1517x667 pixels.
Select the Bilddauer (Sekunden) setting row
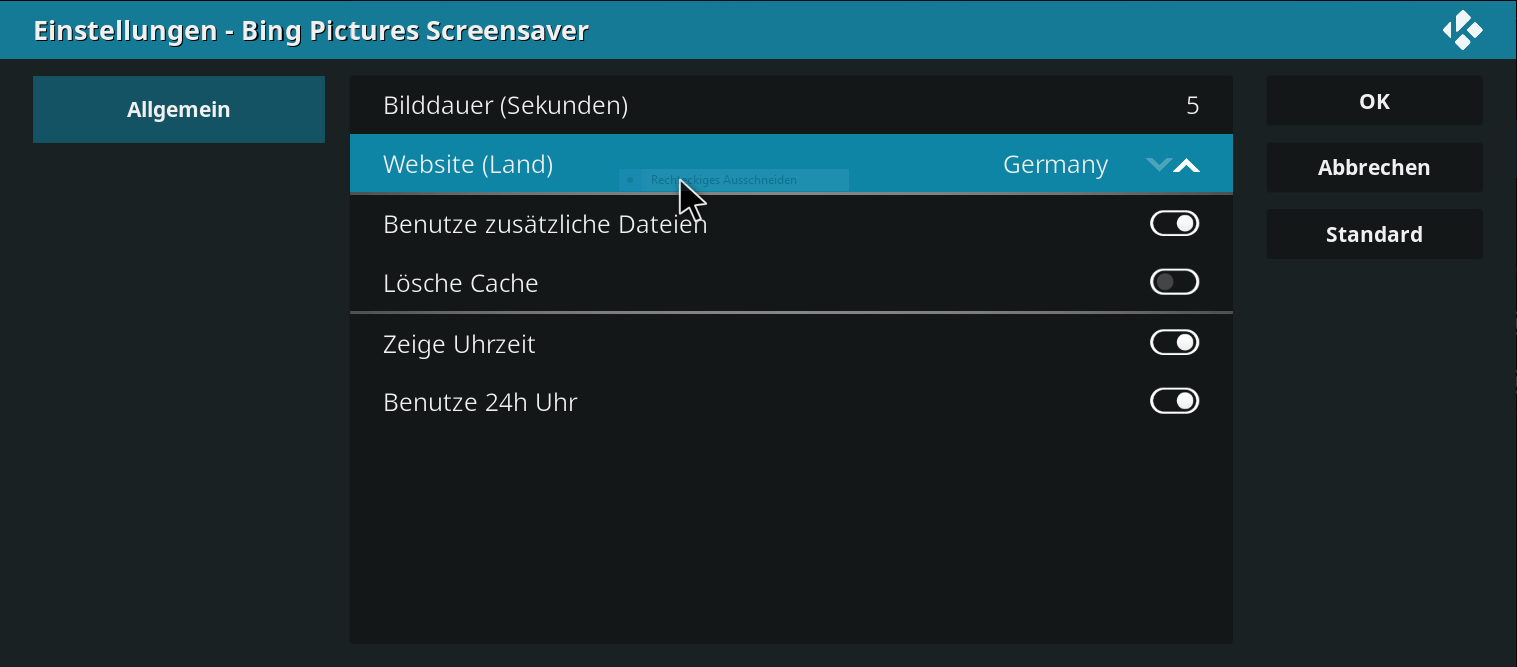(x=791, y=105)
